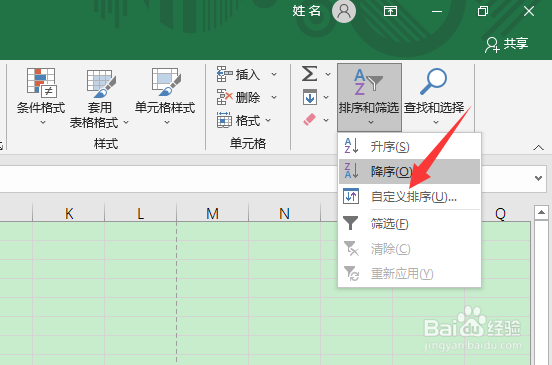Image resolution: width=552 pixels, height=365 pixels.
Task: Click the AutoSum sigma icon
Action: coord(309,74)
